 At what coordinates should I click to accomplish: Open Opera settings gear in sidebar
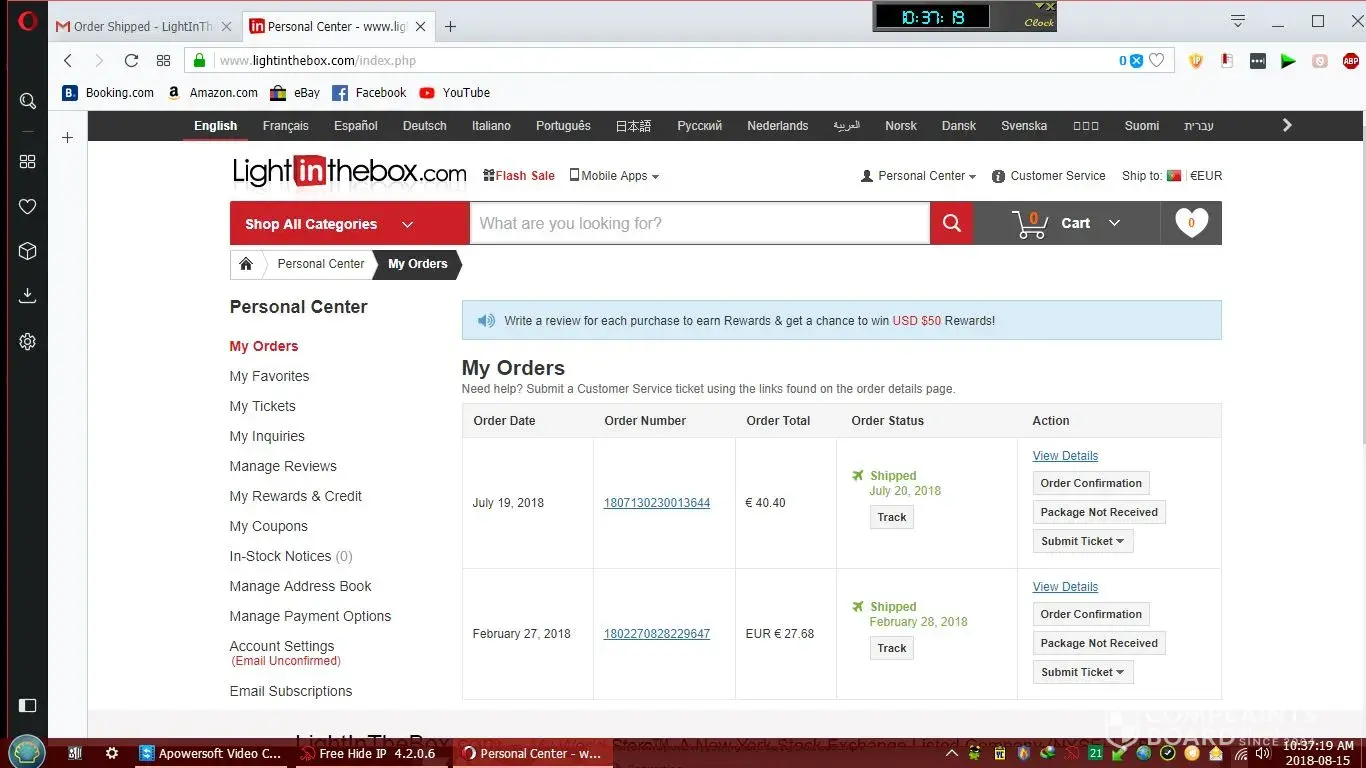pos(27,341)
